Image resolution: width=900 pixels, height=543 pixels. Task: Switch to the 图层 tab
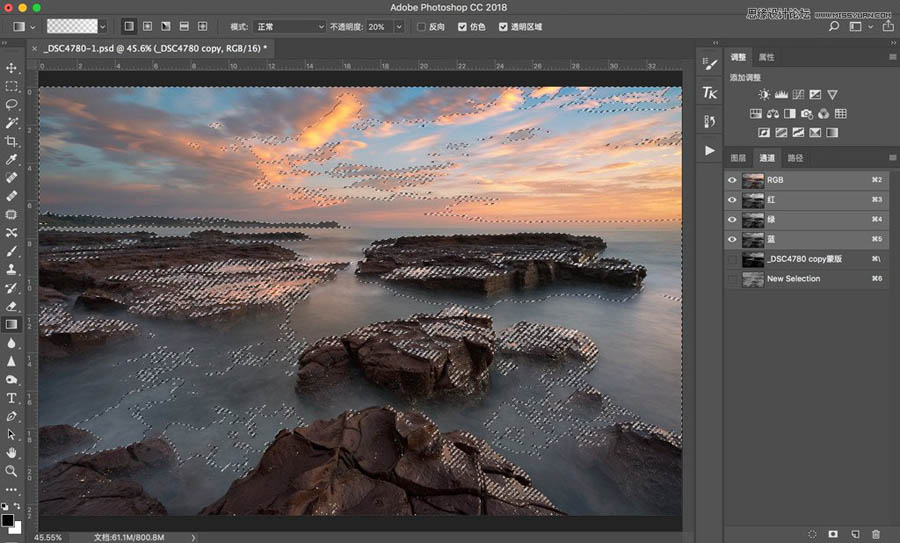pos(738,158)
